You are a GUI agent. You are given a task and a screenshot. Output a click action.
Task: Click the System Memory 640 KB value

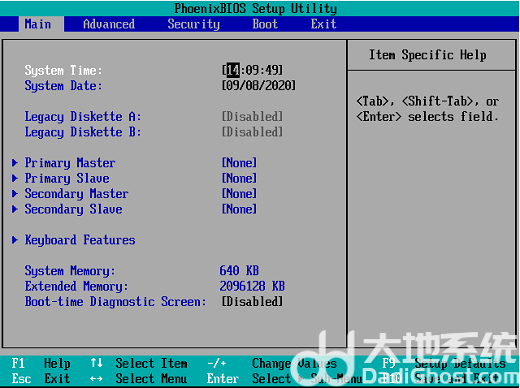tap(239, 271)
